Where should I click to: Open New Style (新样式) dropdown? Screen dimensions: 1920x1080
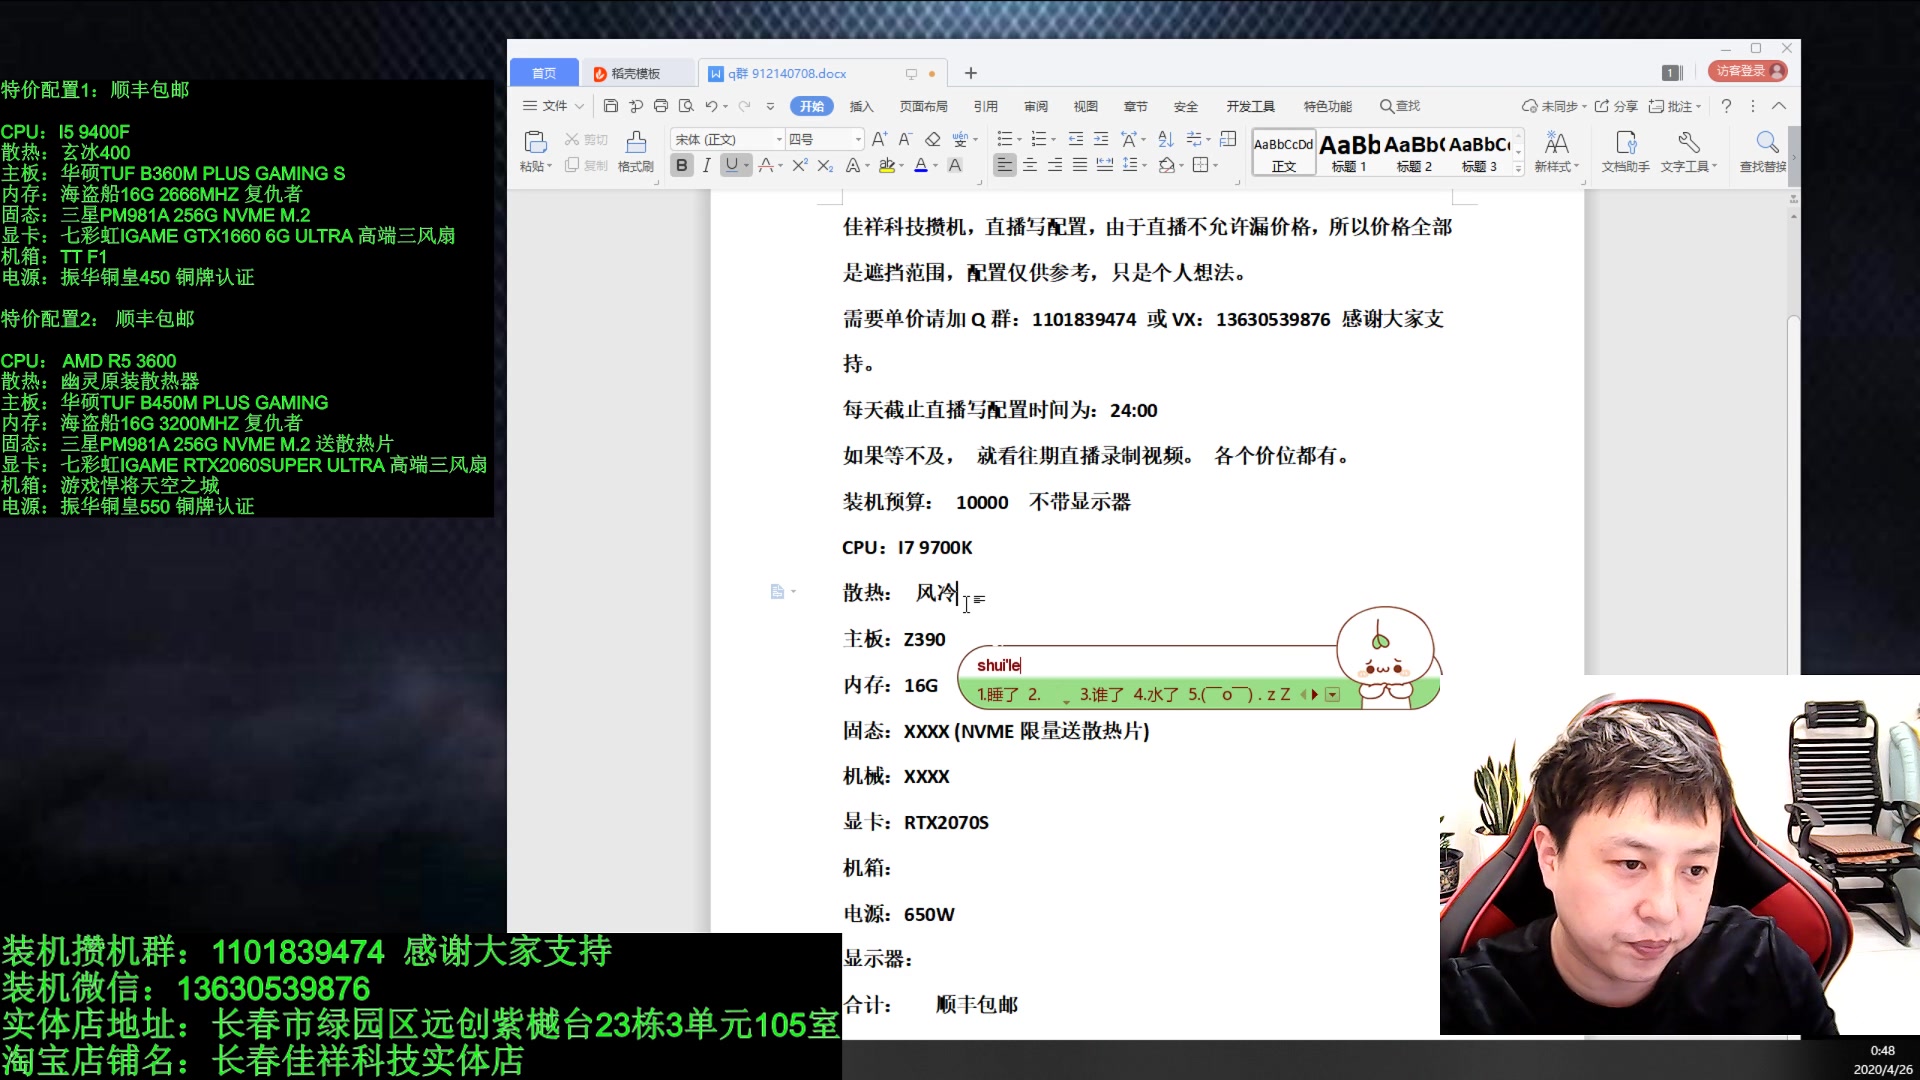pos(1556,150)
